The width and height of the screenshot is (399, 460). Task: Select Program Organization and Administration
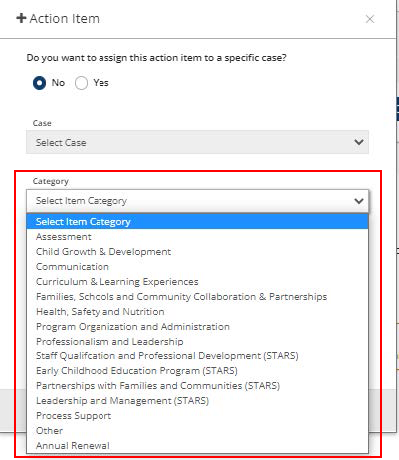(x=197, y=327)
